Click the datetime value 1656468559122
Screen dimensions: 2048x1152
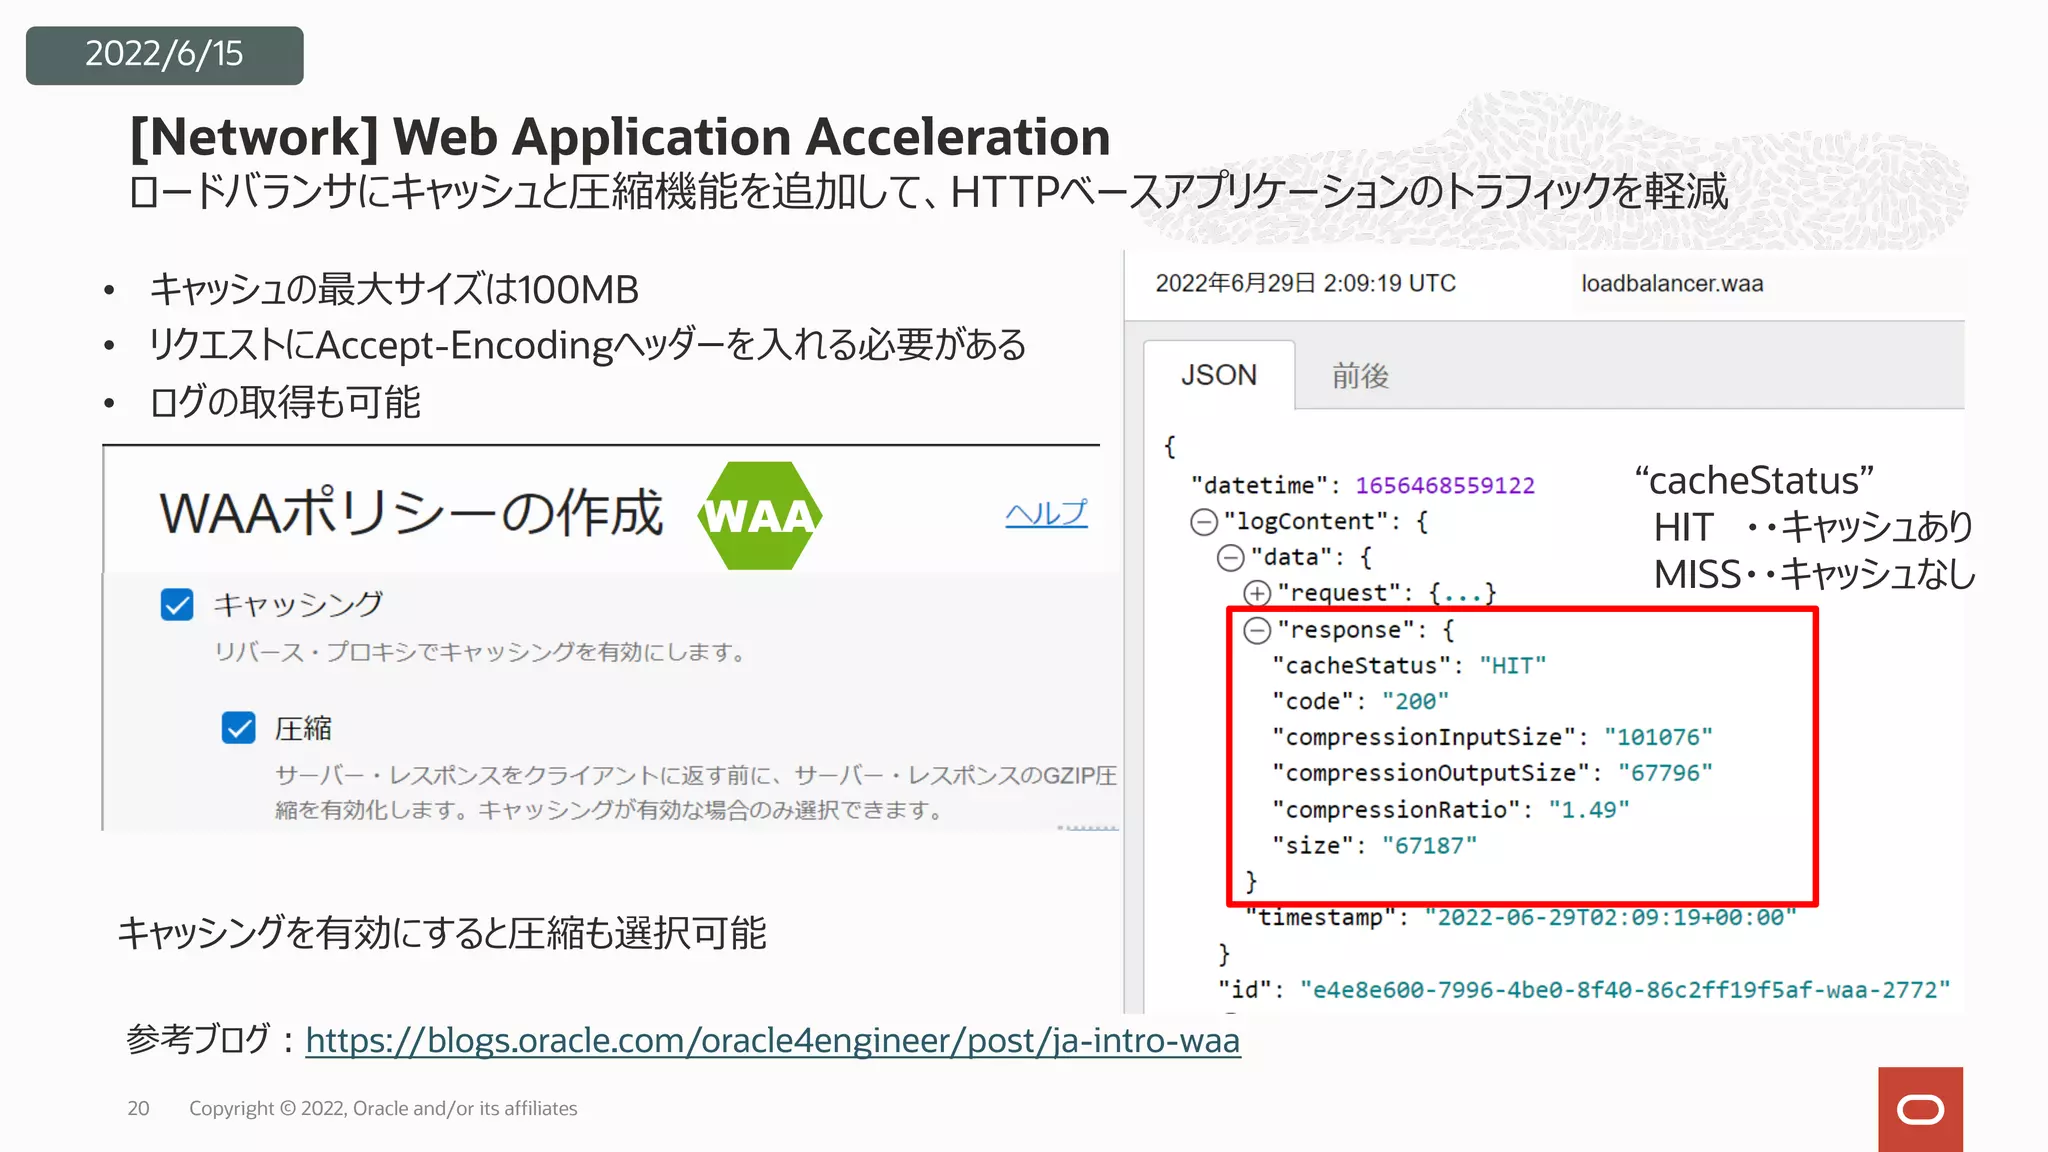click(1445, 486)
